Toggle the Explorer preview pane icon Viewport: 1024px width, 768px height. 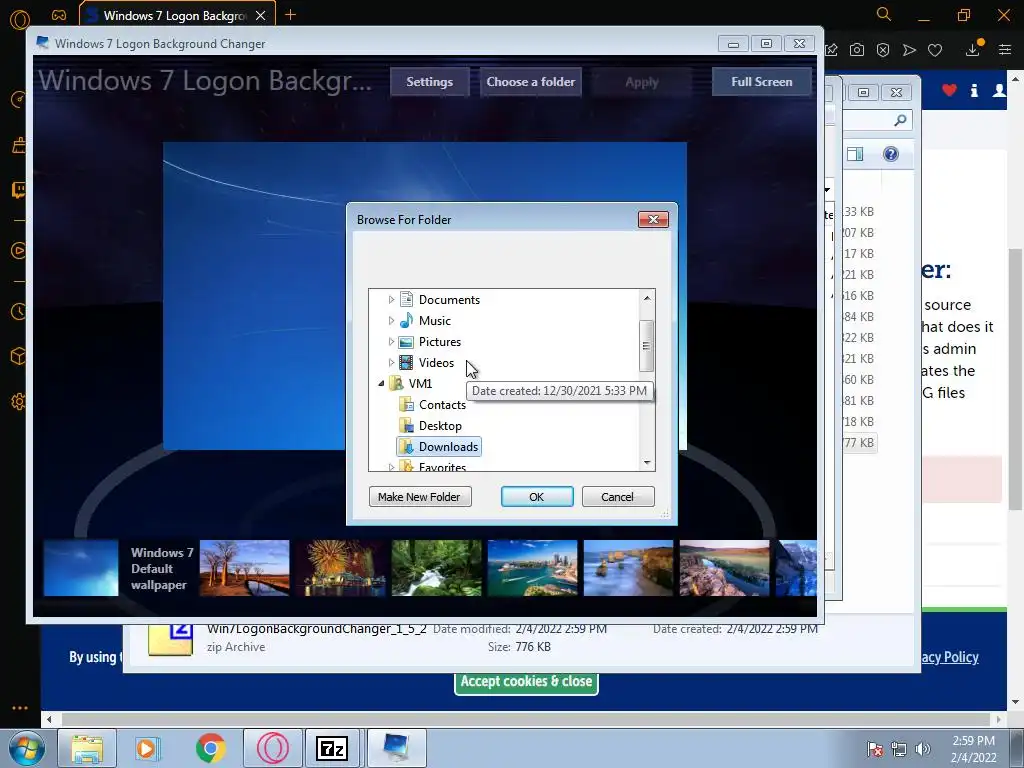pos(855,154)
